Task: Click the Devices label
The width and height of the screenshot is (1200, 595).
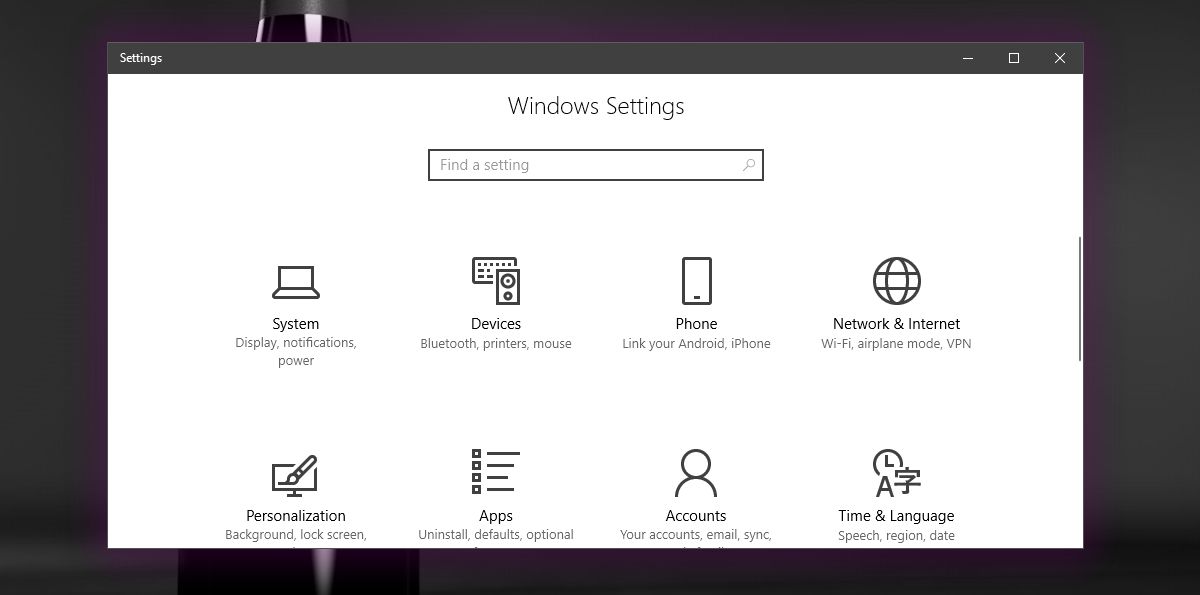Action: [496, 324]
